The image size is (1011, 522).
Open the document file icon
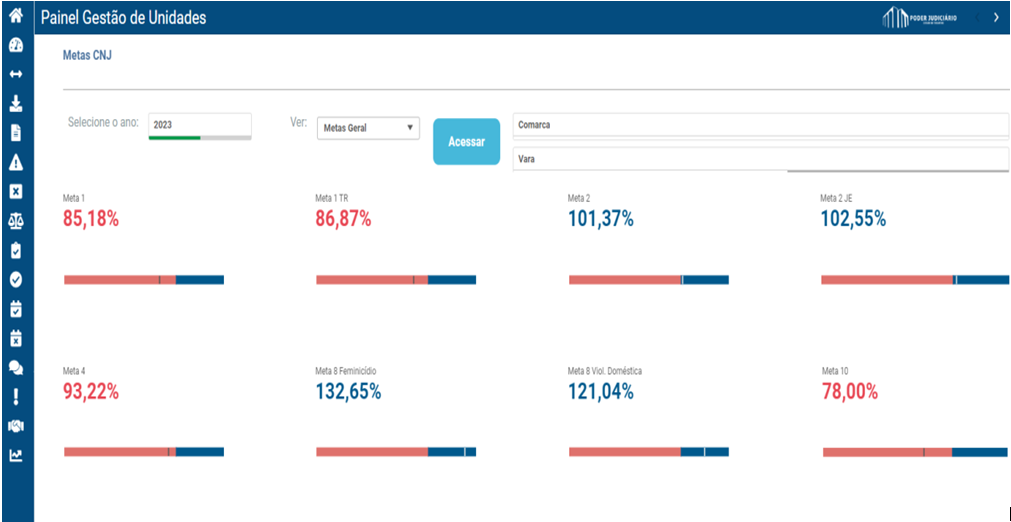(16, 132)
